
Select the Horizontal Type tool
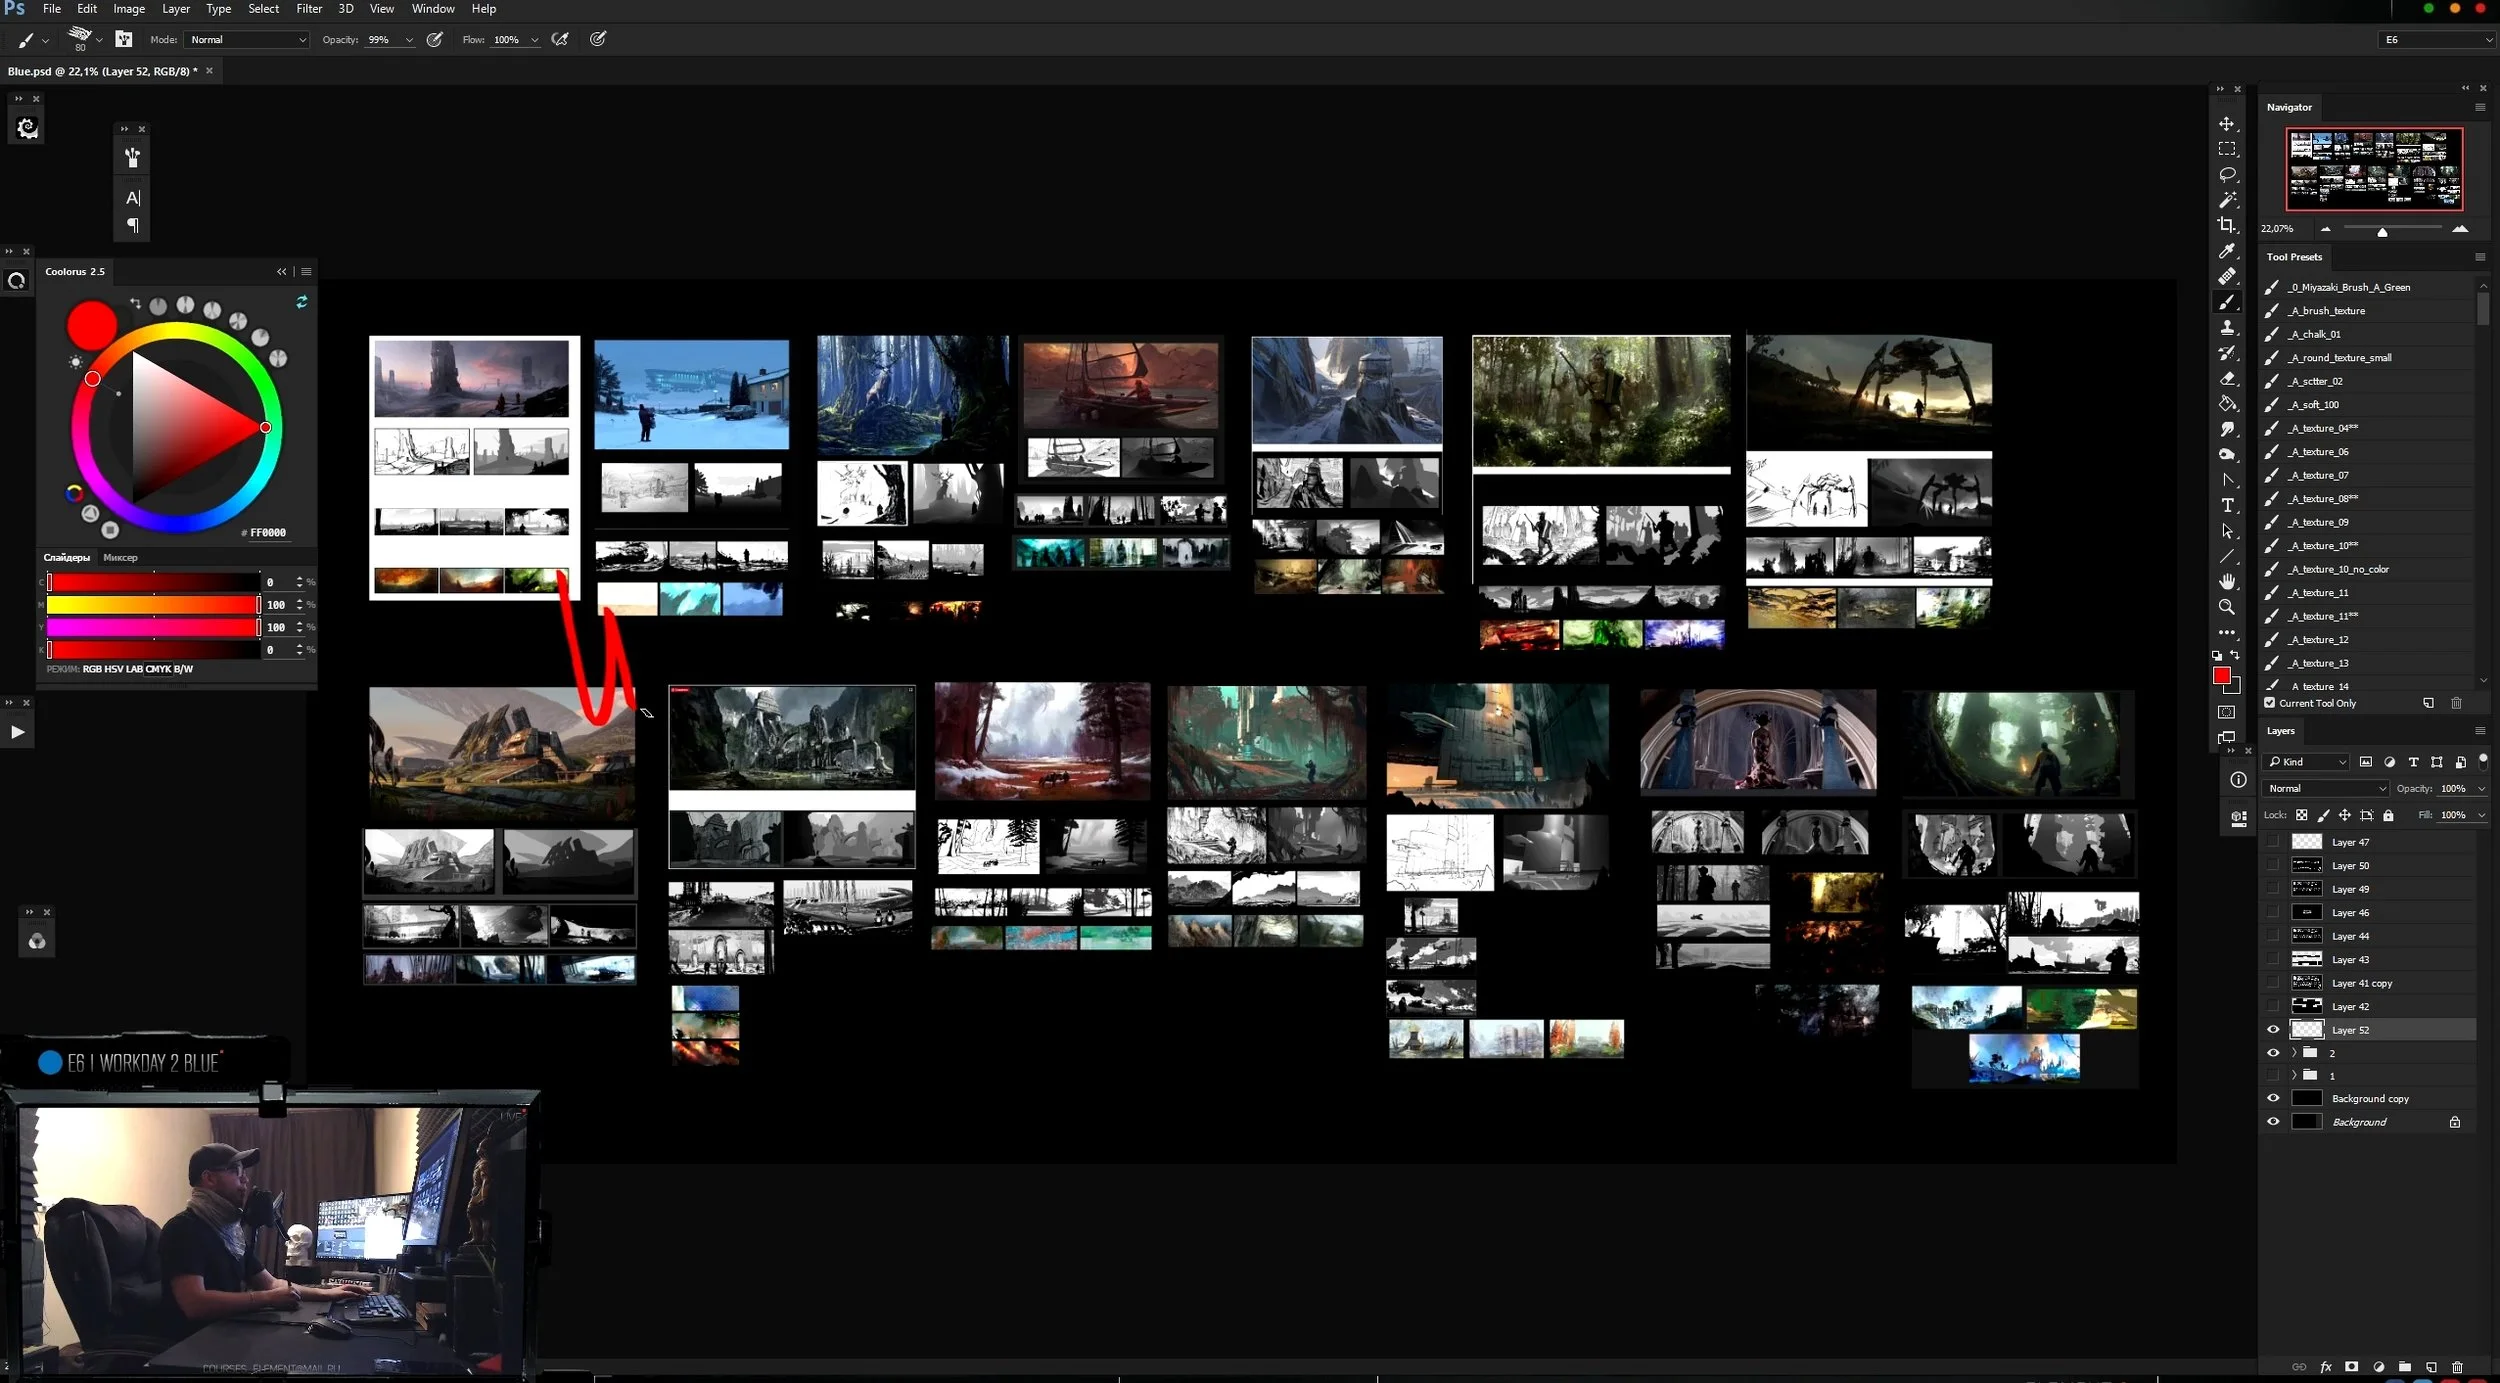[2227, 505]
